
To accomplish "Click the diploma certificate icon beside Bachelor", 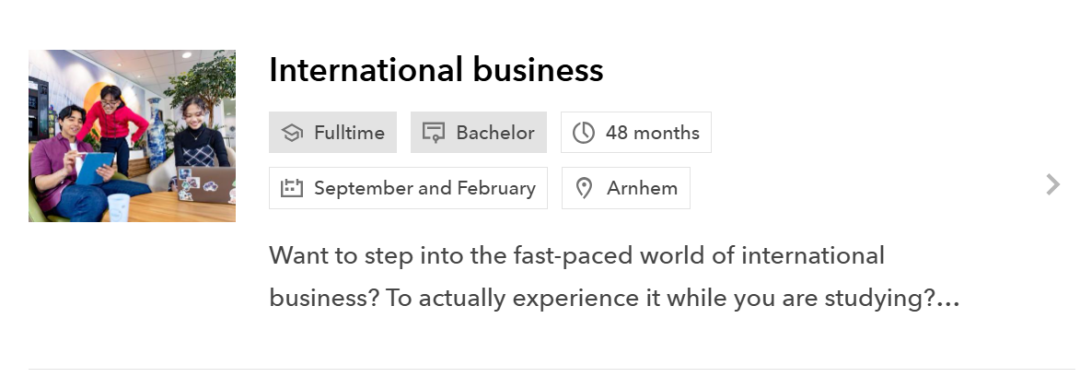I will click(x=433, y=132).
